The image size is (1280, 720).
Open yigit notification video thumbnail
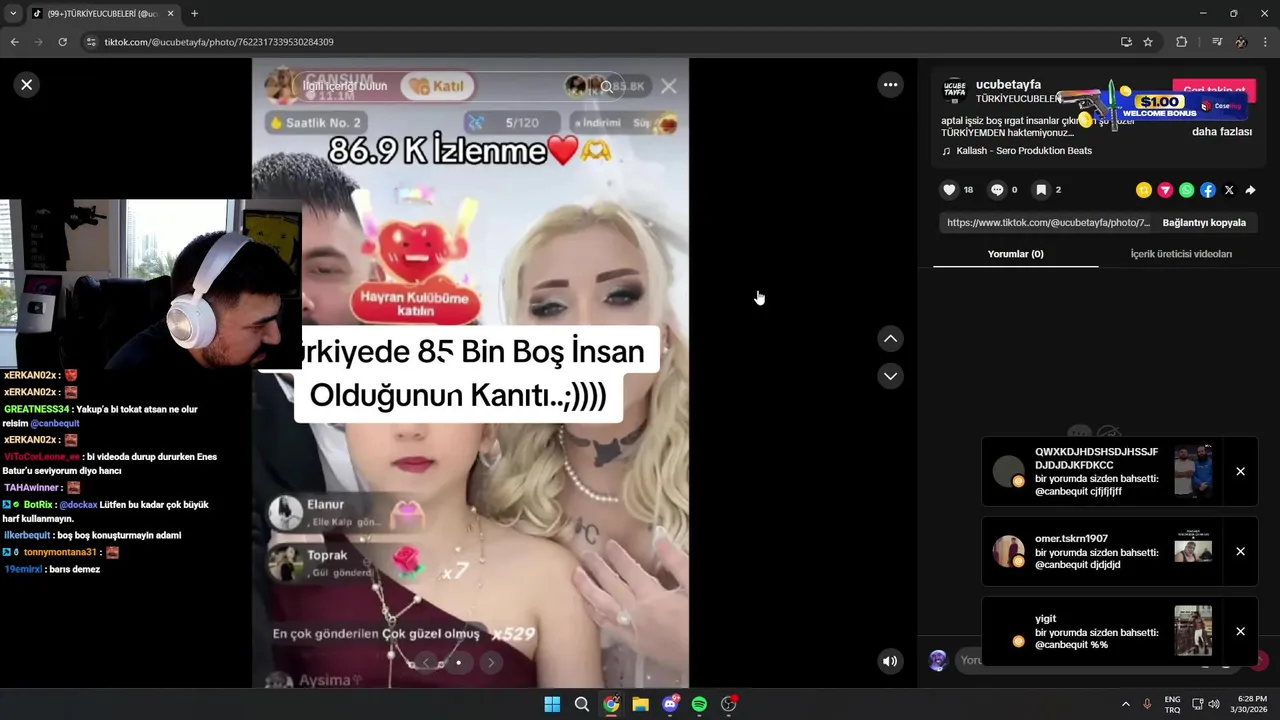point(1193,631)
